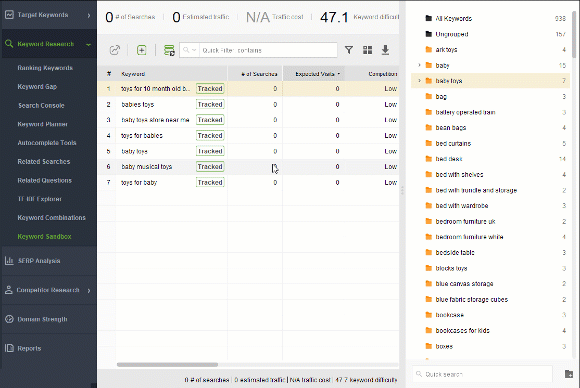This screenshot has height=388, width=580.
Task: Open Keyword Sandbox
Action: (x=44, y=237)
